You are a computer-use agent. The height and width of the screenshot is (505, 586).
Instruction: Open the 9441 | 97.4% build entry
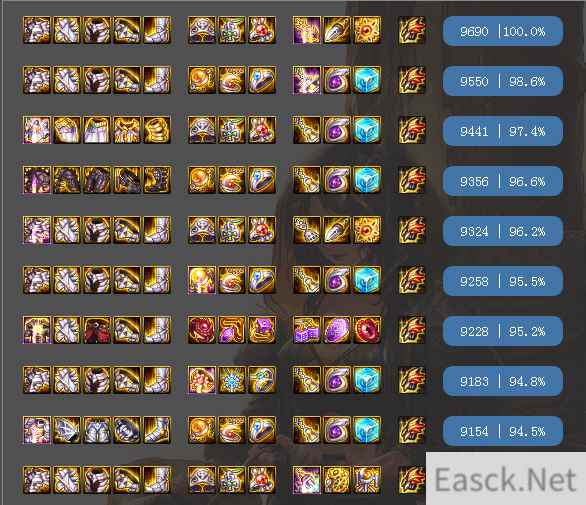coord(503,131)
